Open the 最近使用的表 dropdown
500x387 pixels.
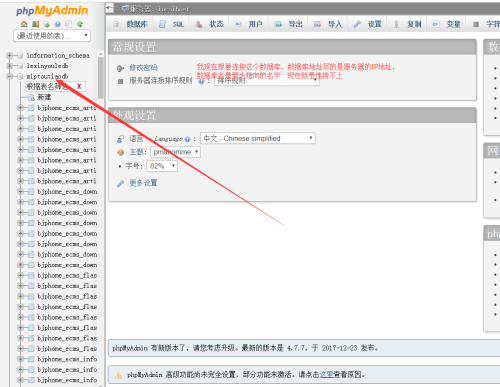[52, 36]
